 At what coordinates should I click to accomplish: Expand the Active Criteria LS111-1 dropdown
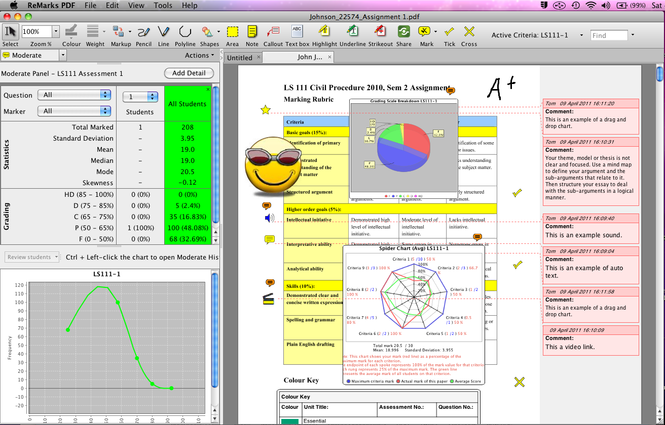[x=581, y=35]
